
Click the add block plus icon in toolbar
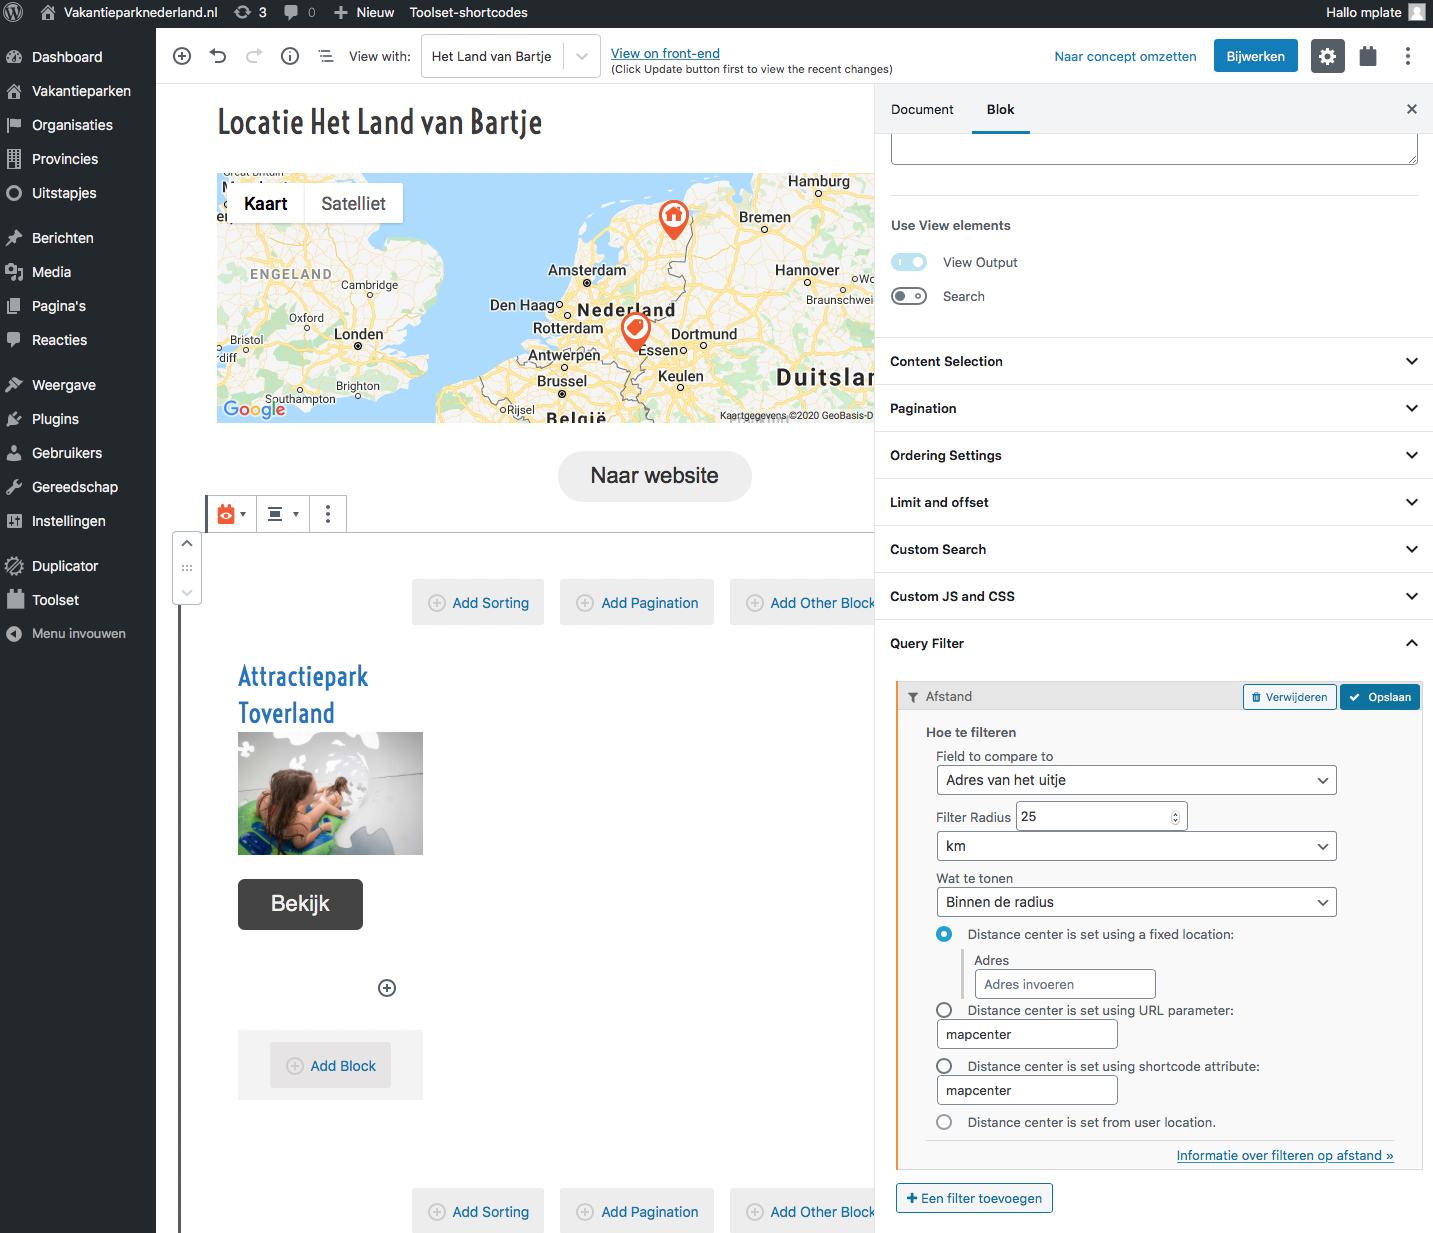(182, 56)
